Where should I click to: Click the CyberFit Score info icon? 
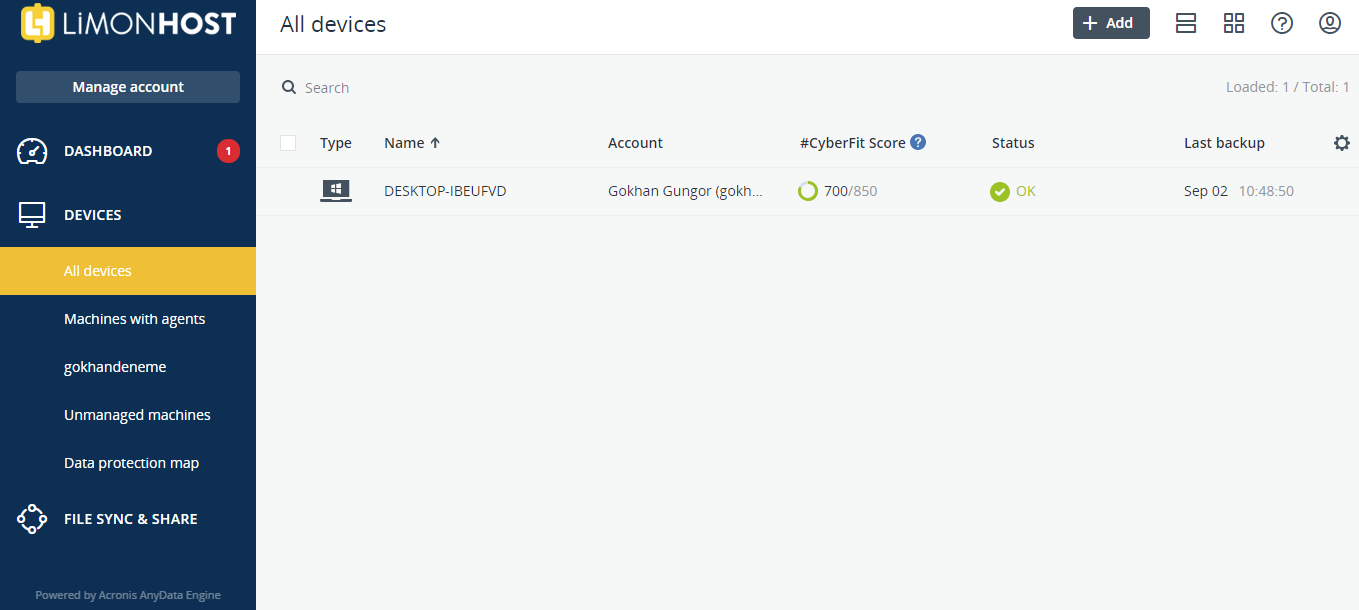918,142
